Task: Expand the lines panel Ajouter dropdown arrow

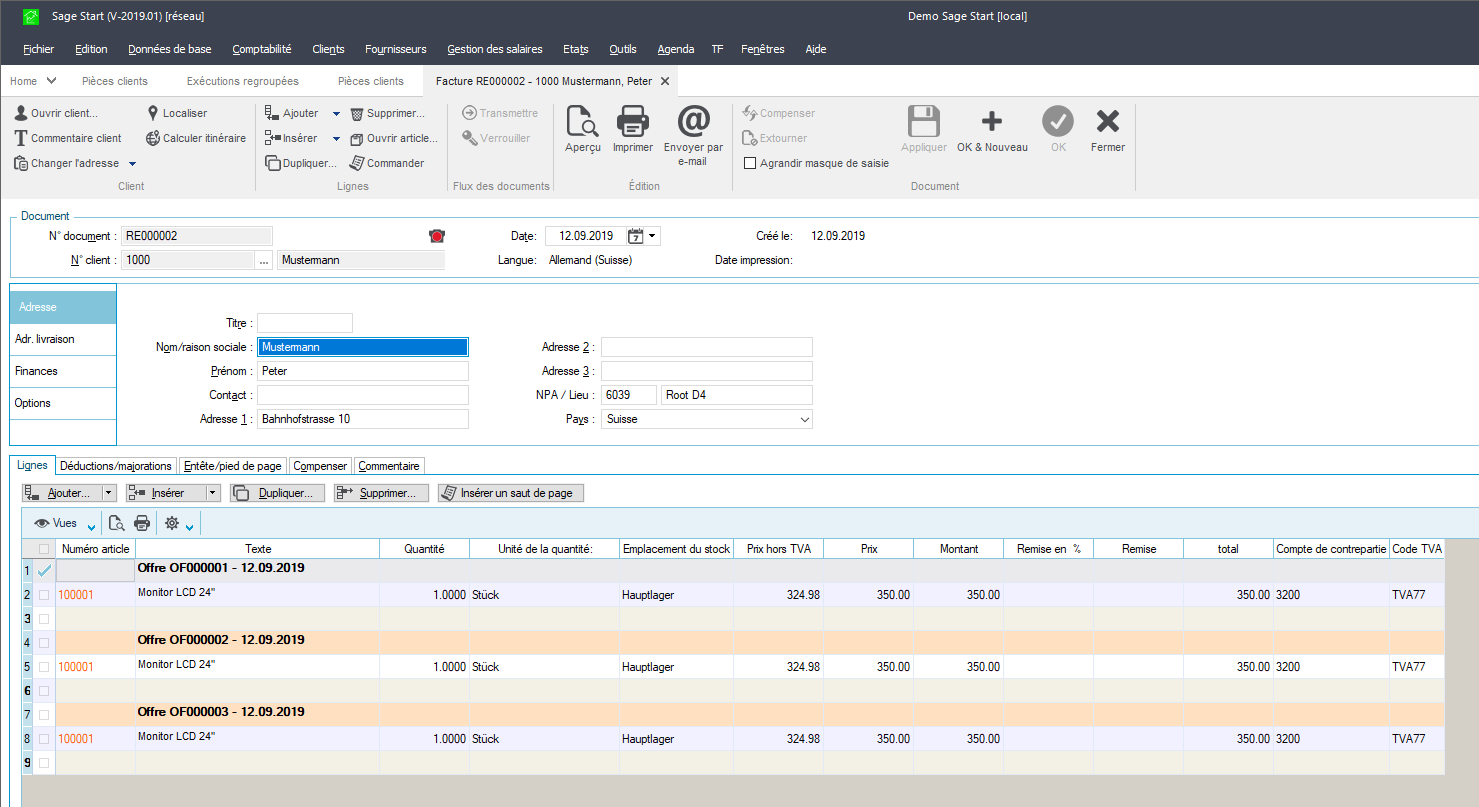Action: 109,493
